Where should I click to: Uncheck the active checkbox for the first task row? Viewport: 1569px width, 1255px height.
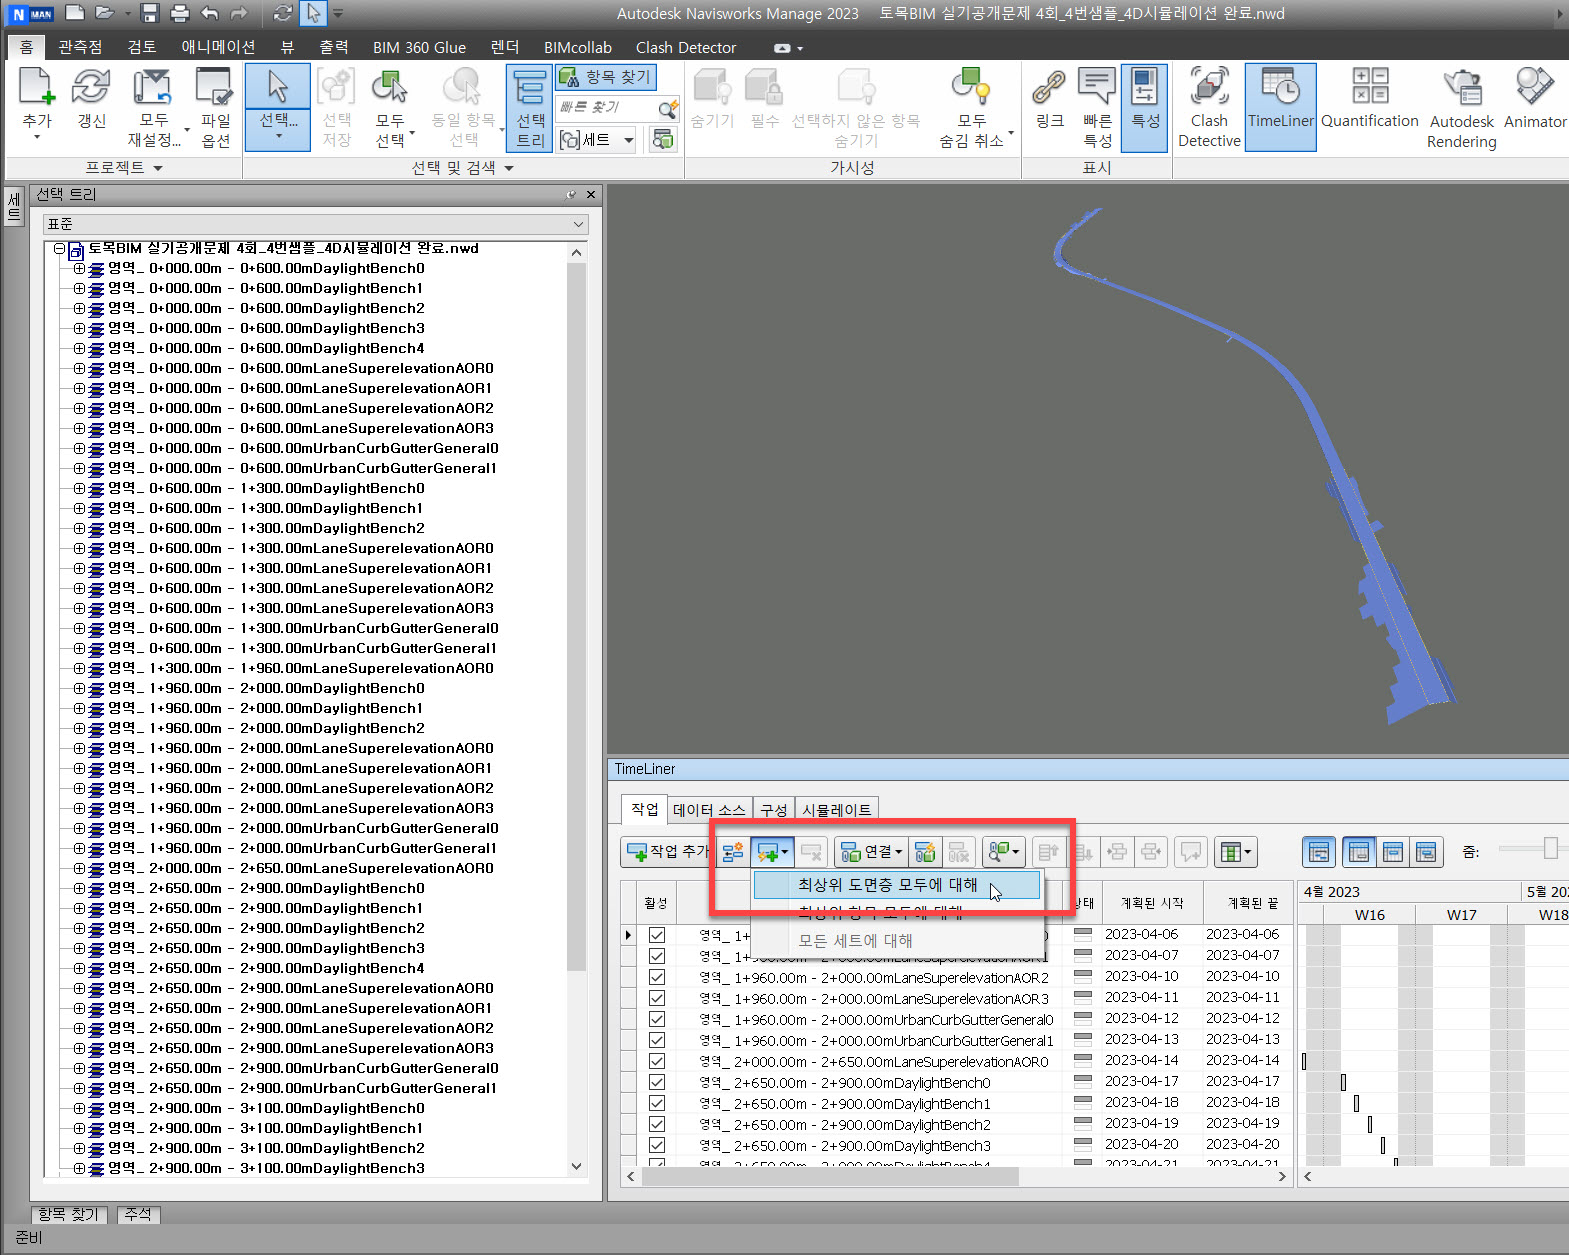657,935
